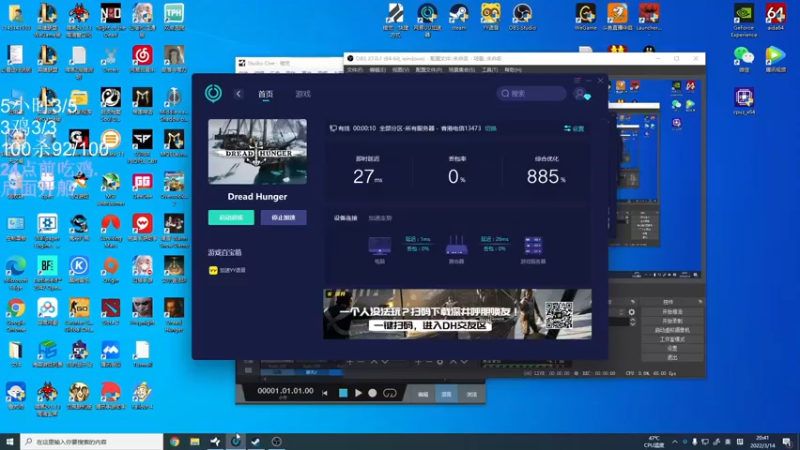This screenshot has width=800, height=450.
Task: Open WeChat desktop icon
Action: (x=744, y=59)
